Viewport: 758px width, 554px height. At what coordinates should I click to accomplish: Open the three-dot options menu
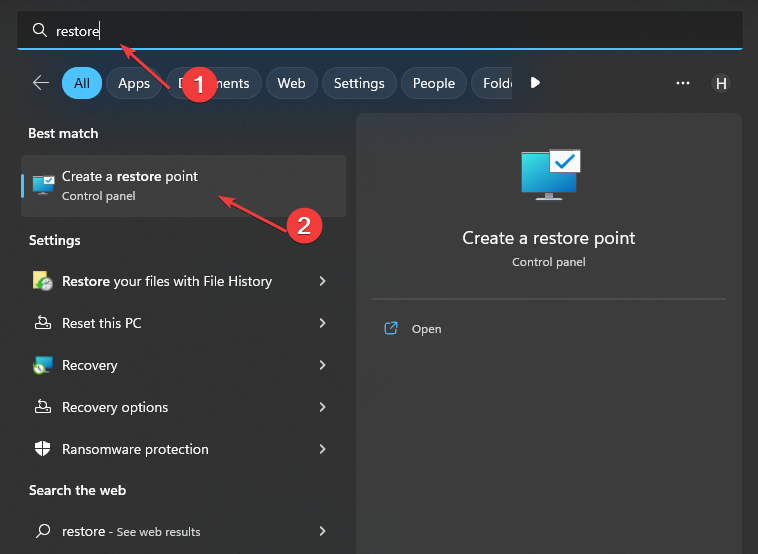[683, 83]
